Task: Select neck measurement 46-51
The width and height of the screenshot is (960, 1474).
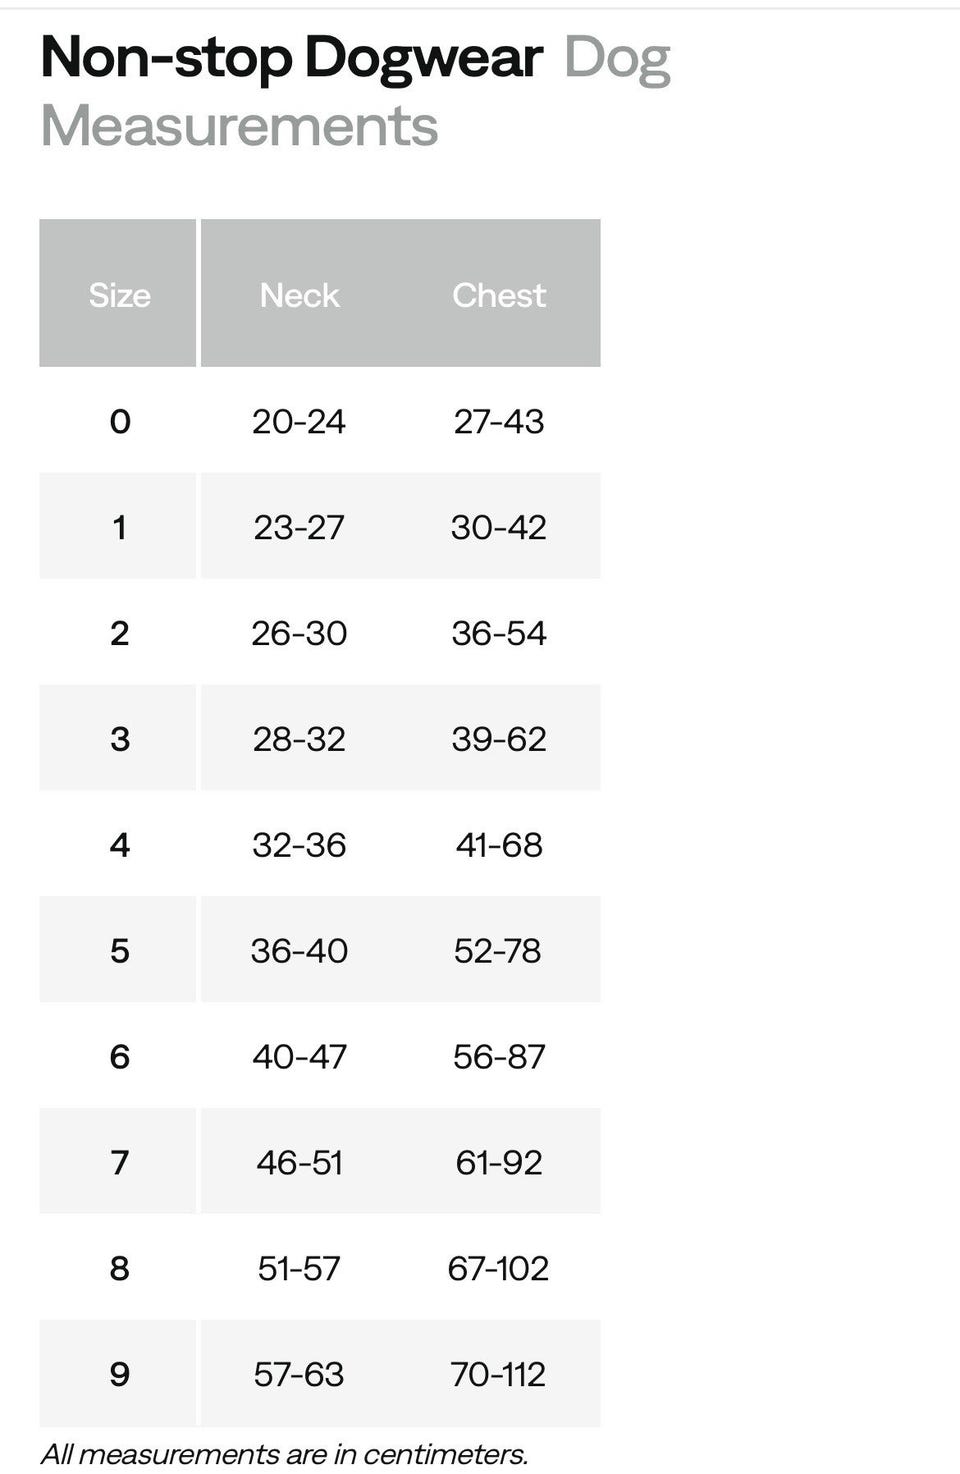Action: tap(299, 1162)
